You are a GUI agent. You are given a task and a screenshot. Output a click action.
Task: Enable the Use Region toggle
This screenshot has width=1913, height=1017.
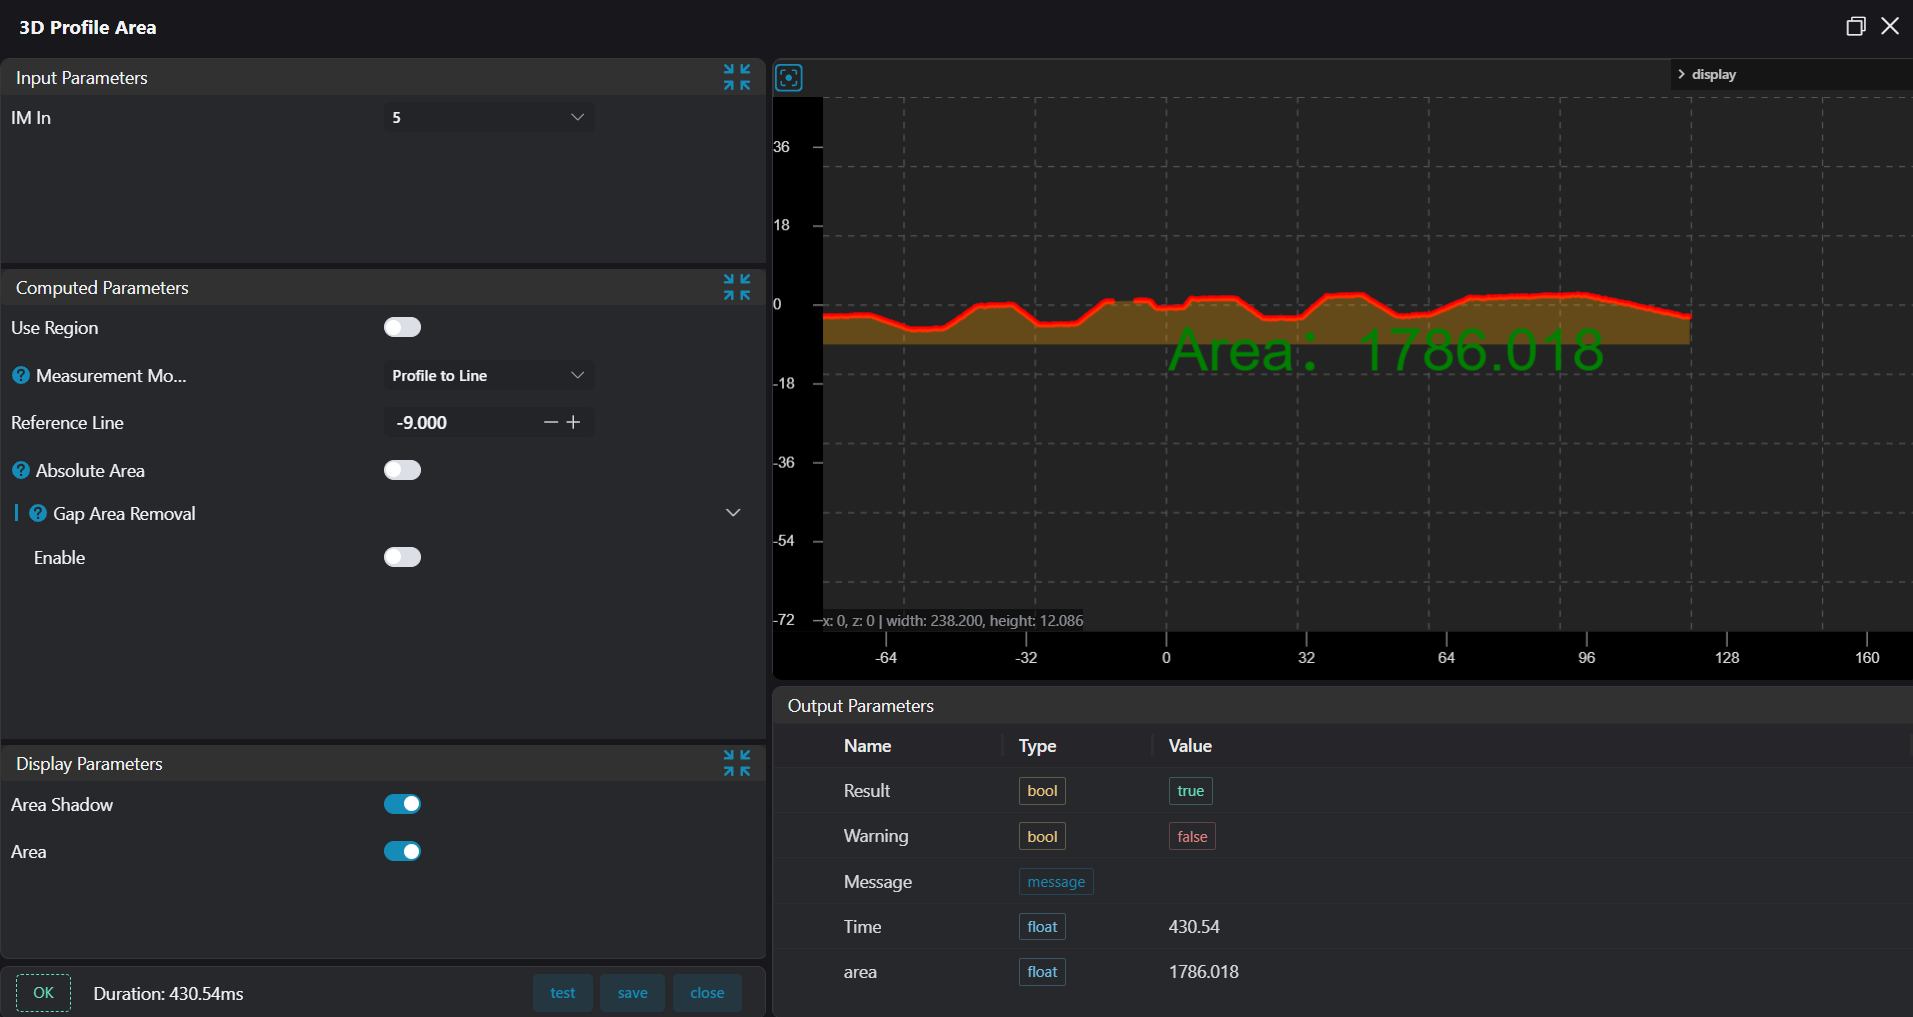point(402,327)
